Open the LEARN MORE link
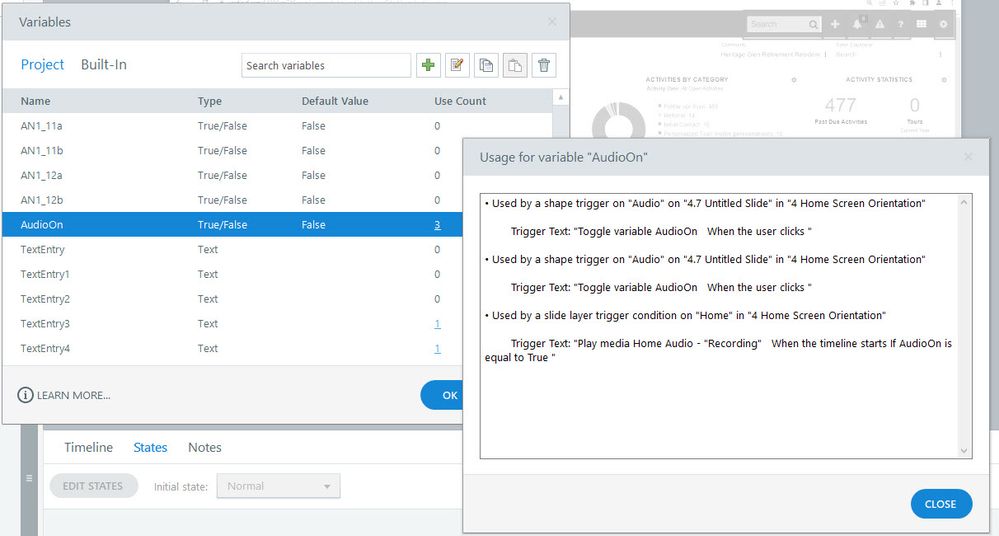 click(x=73, y=395)
